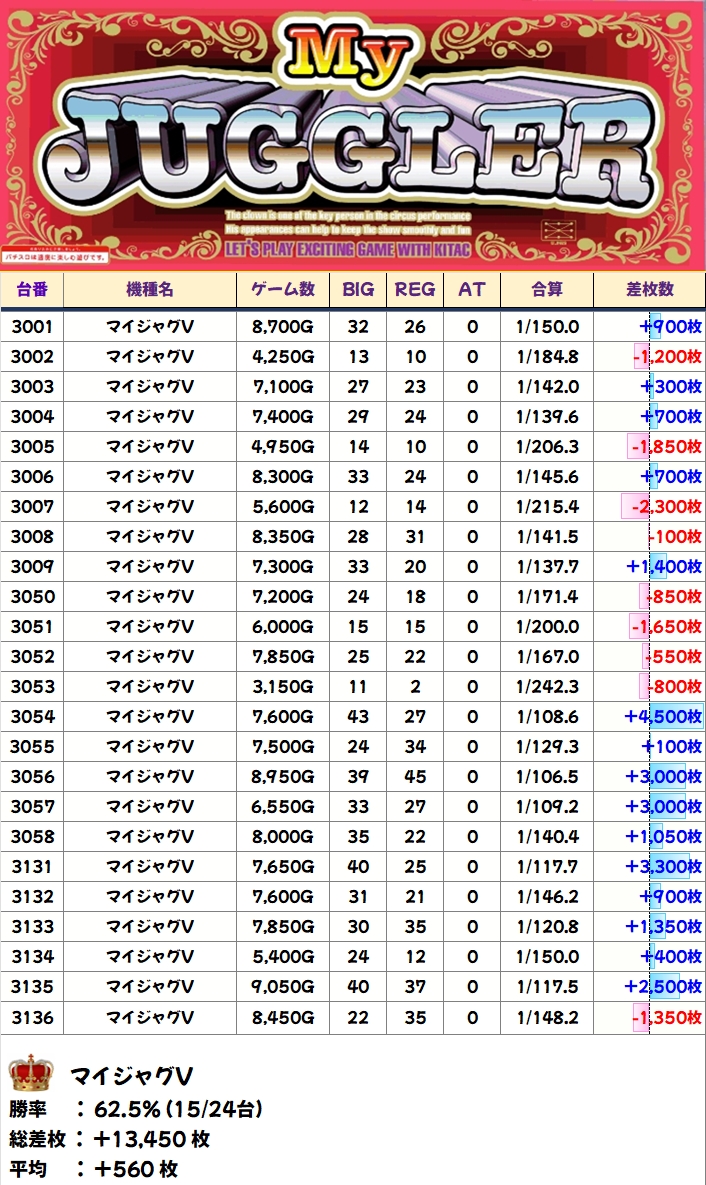Screen dimensions: 706x1185
Task: Click machine number 3009
Action: pyautogui.click(x=33, y=567)
